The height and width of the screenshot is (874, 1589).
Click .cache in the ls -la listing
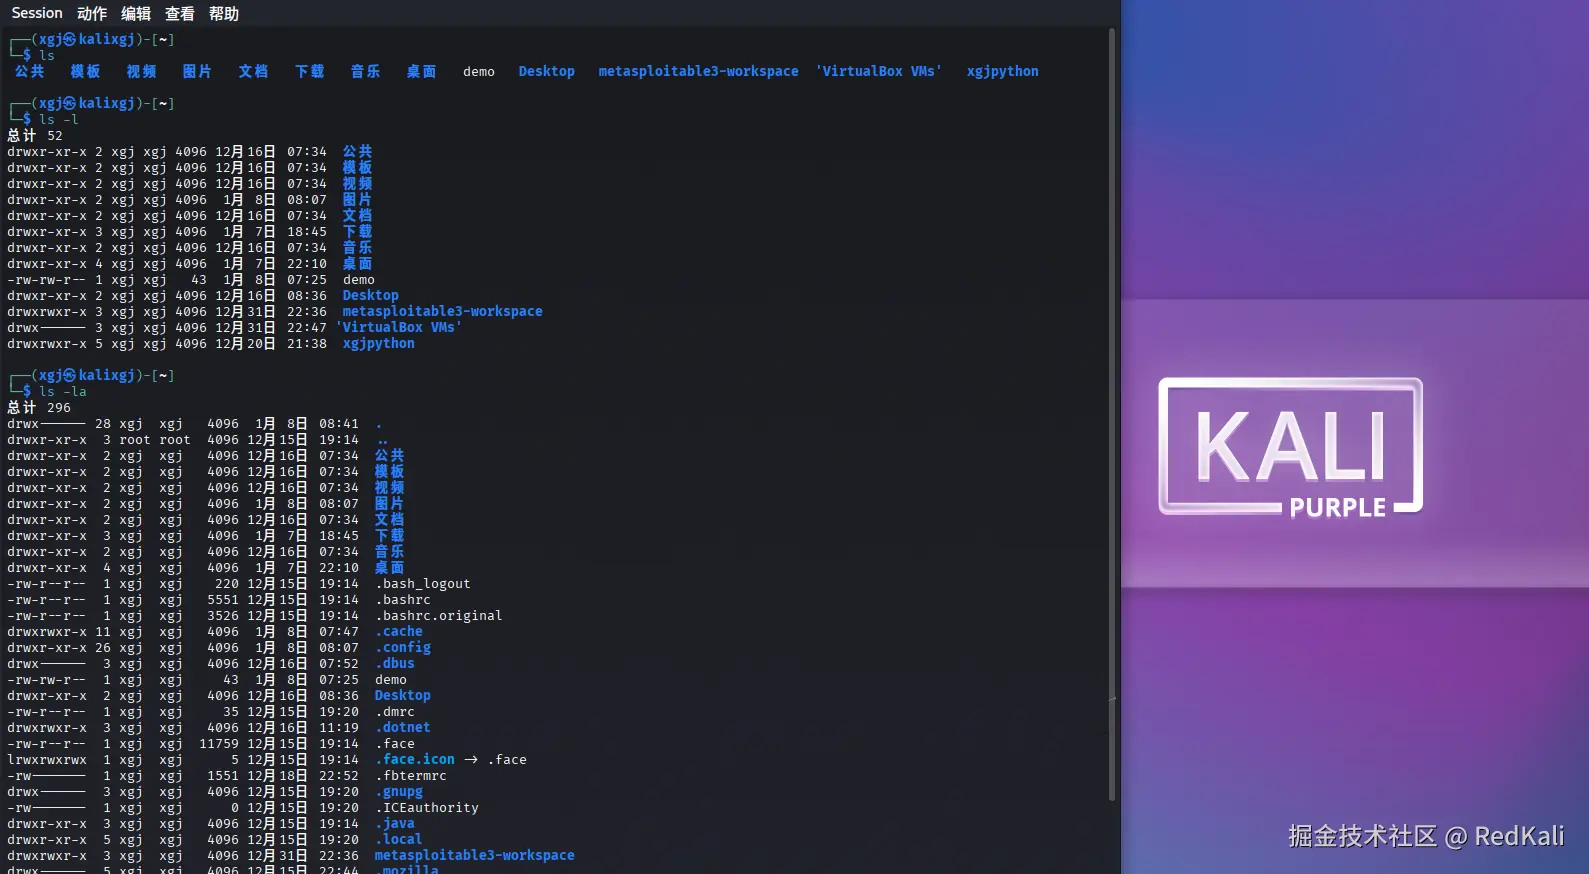pos(399,631)
